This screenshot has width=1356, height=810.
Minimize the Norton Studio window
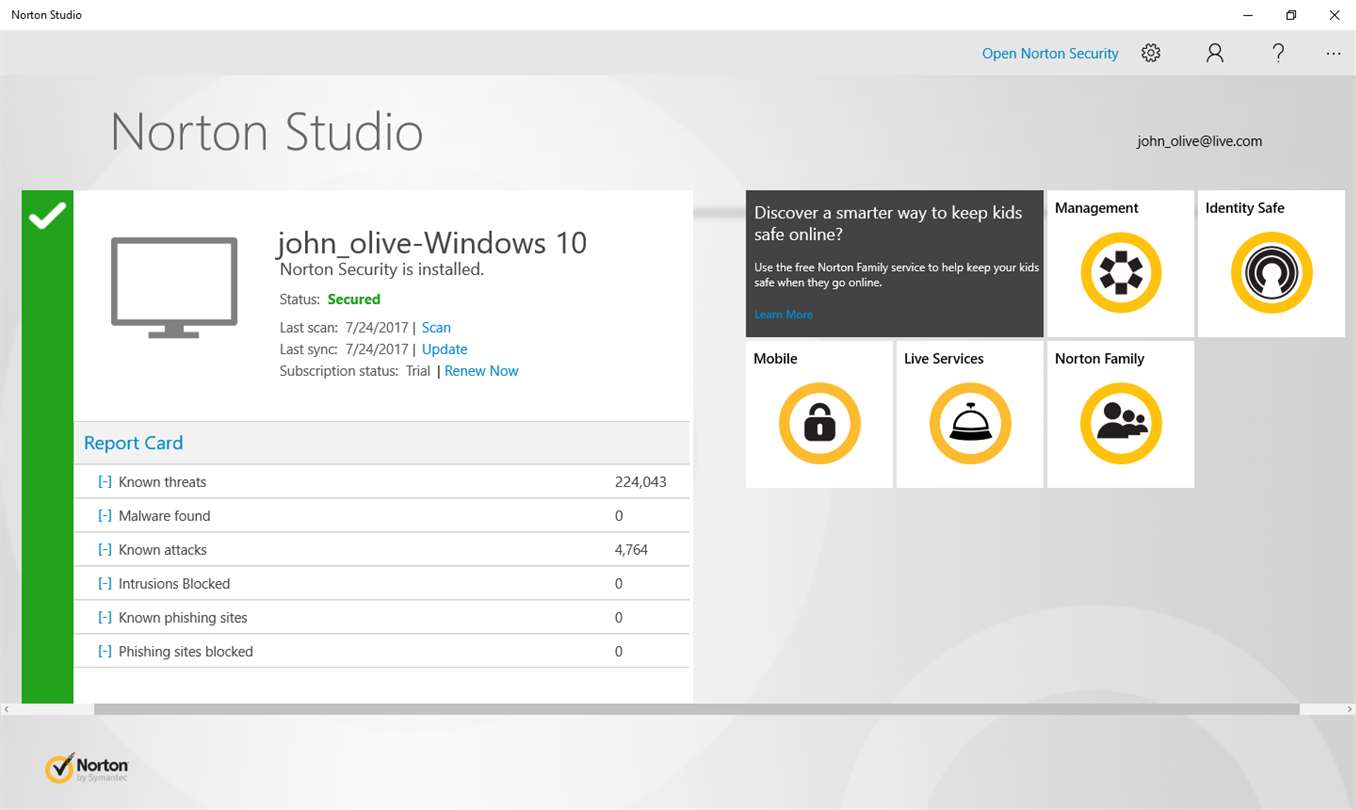pos(1249,15)
